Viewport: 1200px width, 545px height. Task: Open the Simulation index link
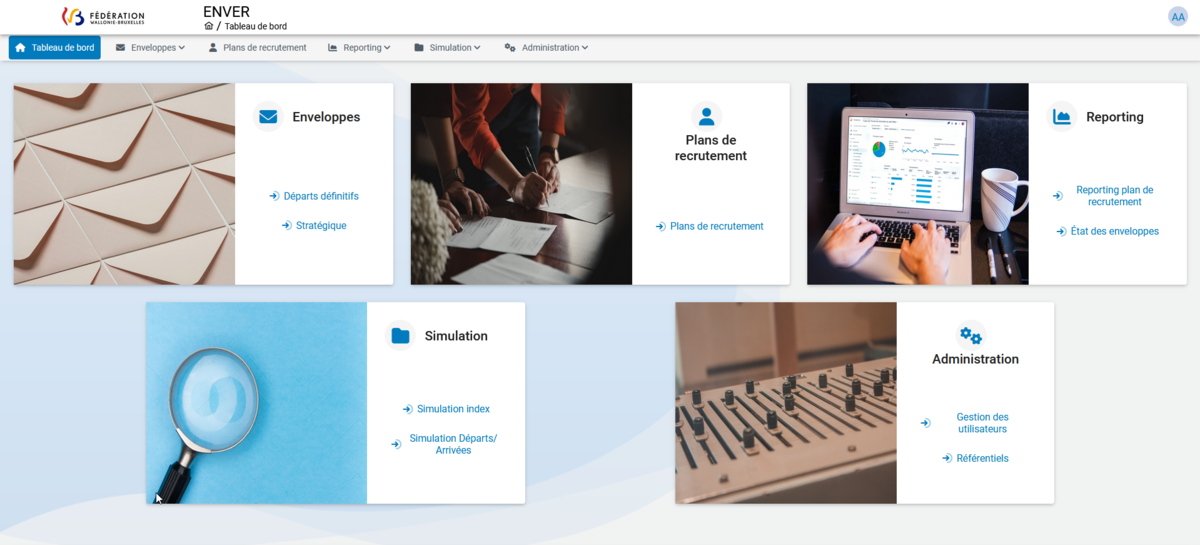pyautogui.click(x=453, y=409)
